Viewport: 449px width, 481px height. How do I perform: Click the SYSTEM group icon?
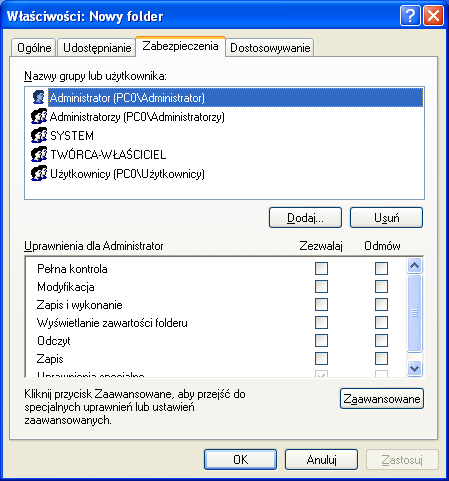39,135
